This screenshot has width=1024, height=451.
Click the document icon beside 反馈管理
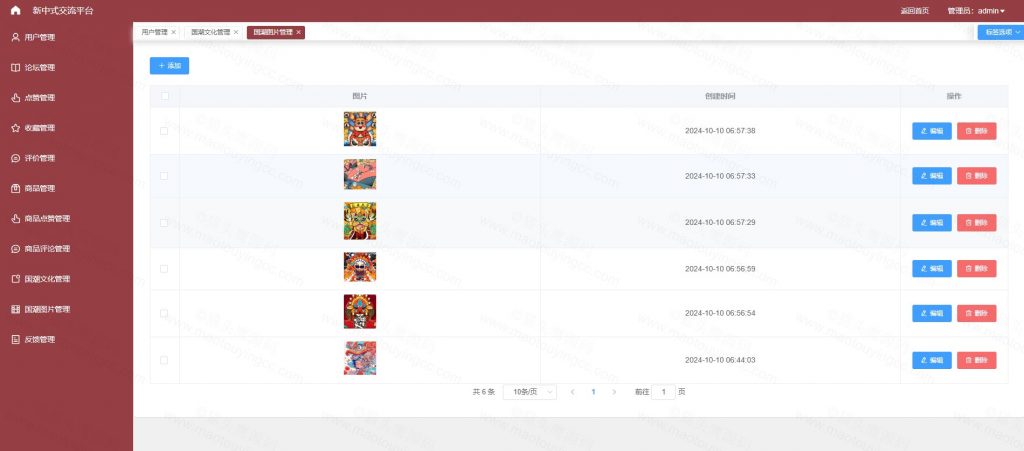point(16,339)
